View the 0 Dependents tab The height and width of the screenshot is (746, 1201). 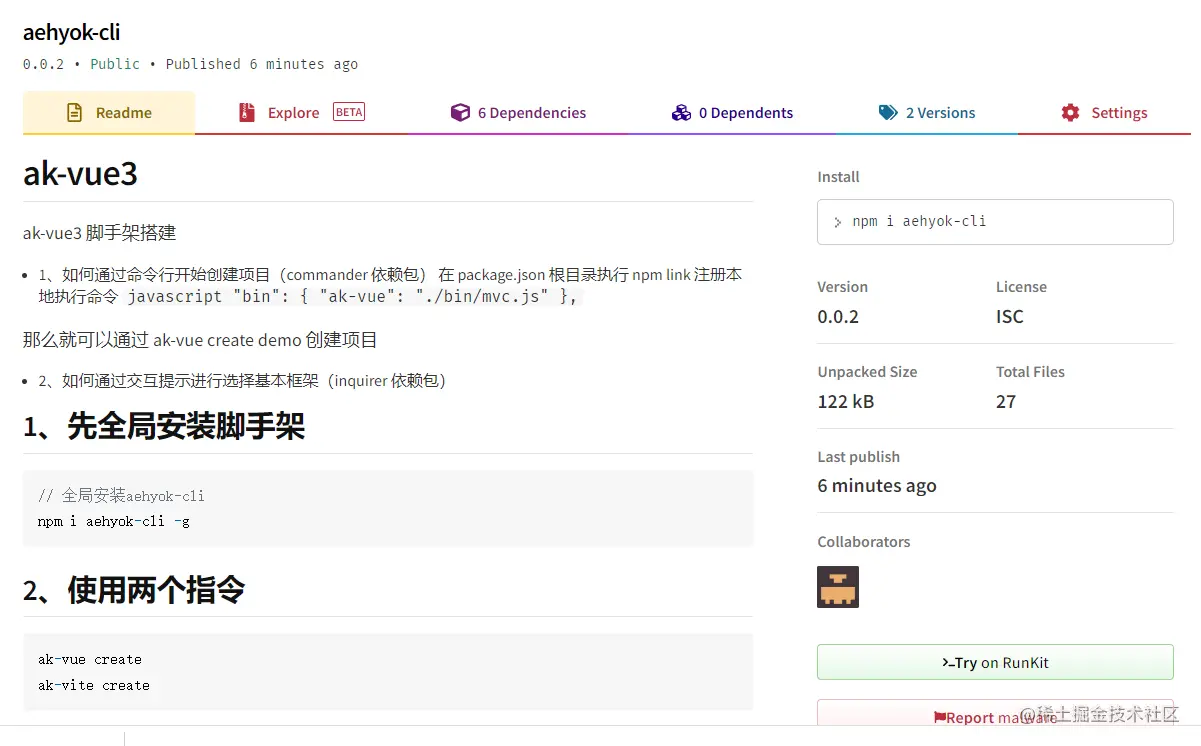pyautogui.click(x=732, y=113)
